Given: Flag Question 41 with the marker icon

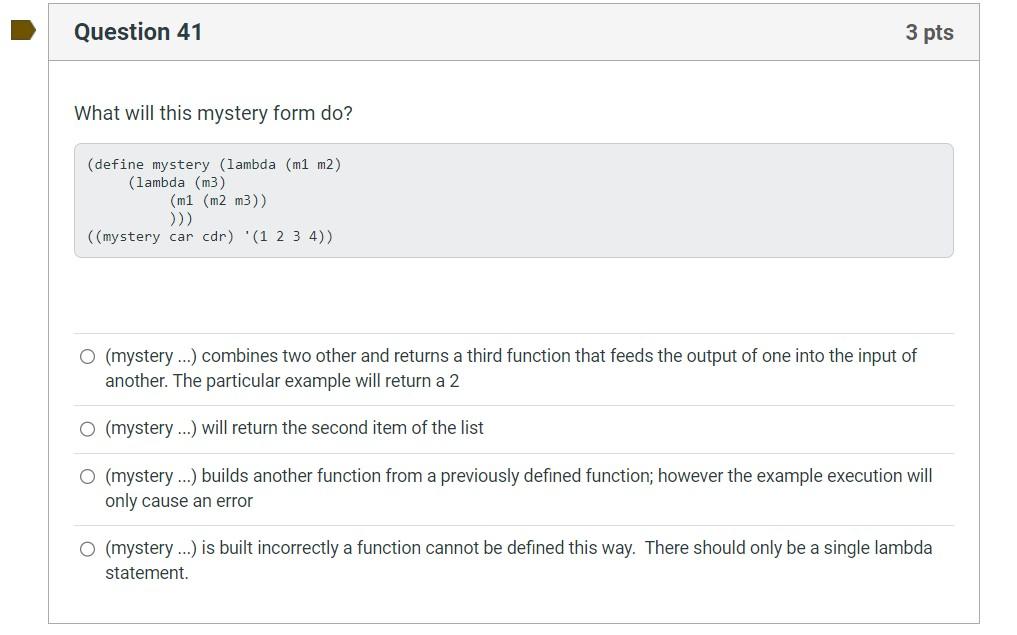Looking at the screenshot, I should point(23,30).
